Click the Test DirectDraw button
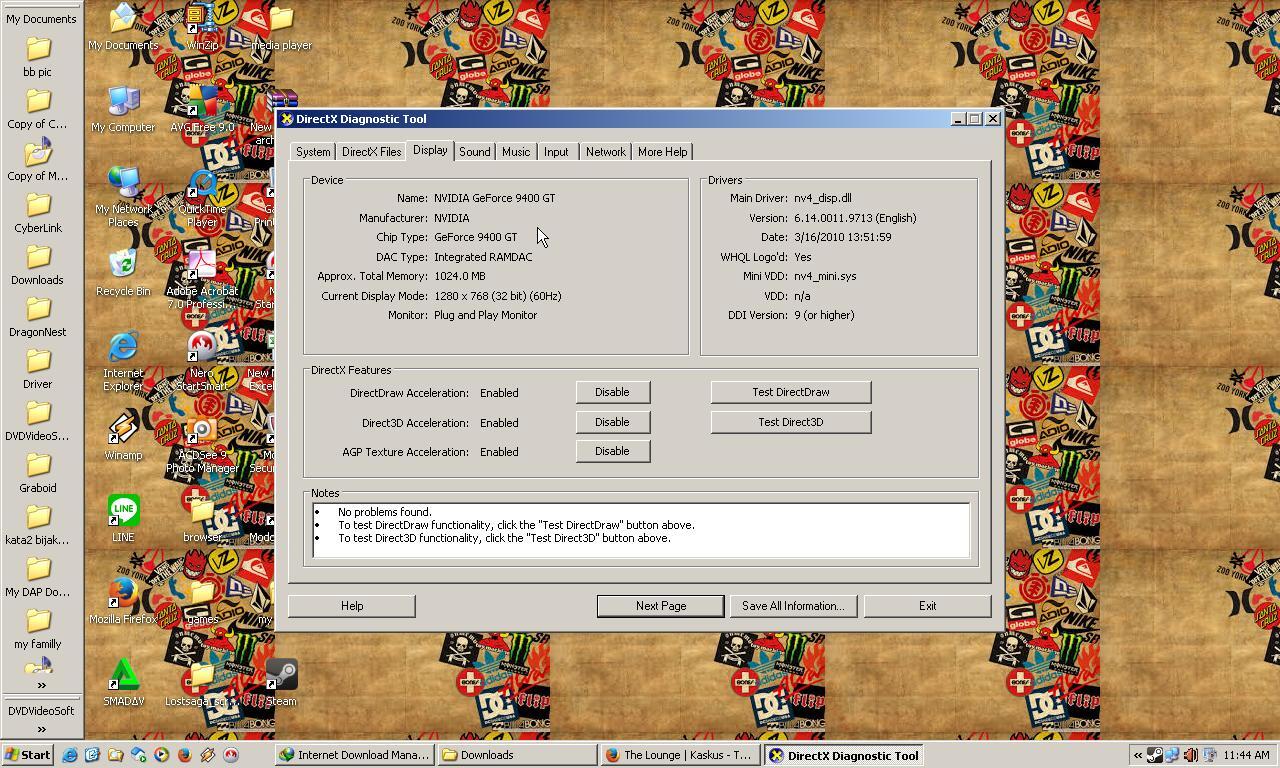This screenshot has width=1280, height=768. click(x=790, y=392)
